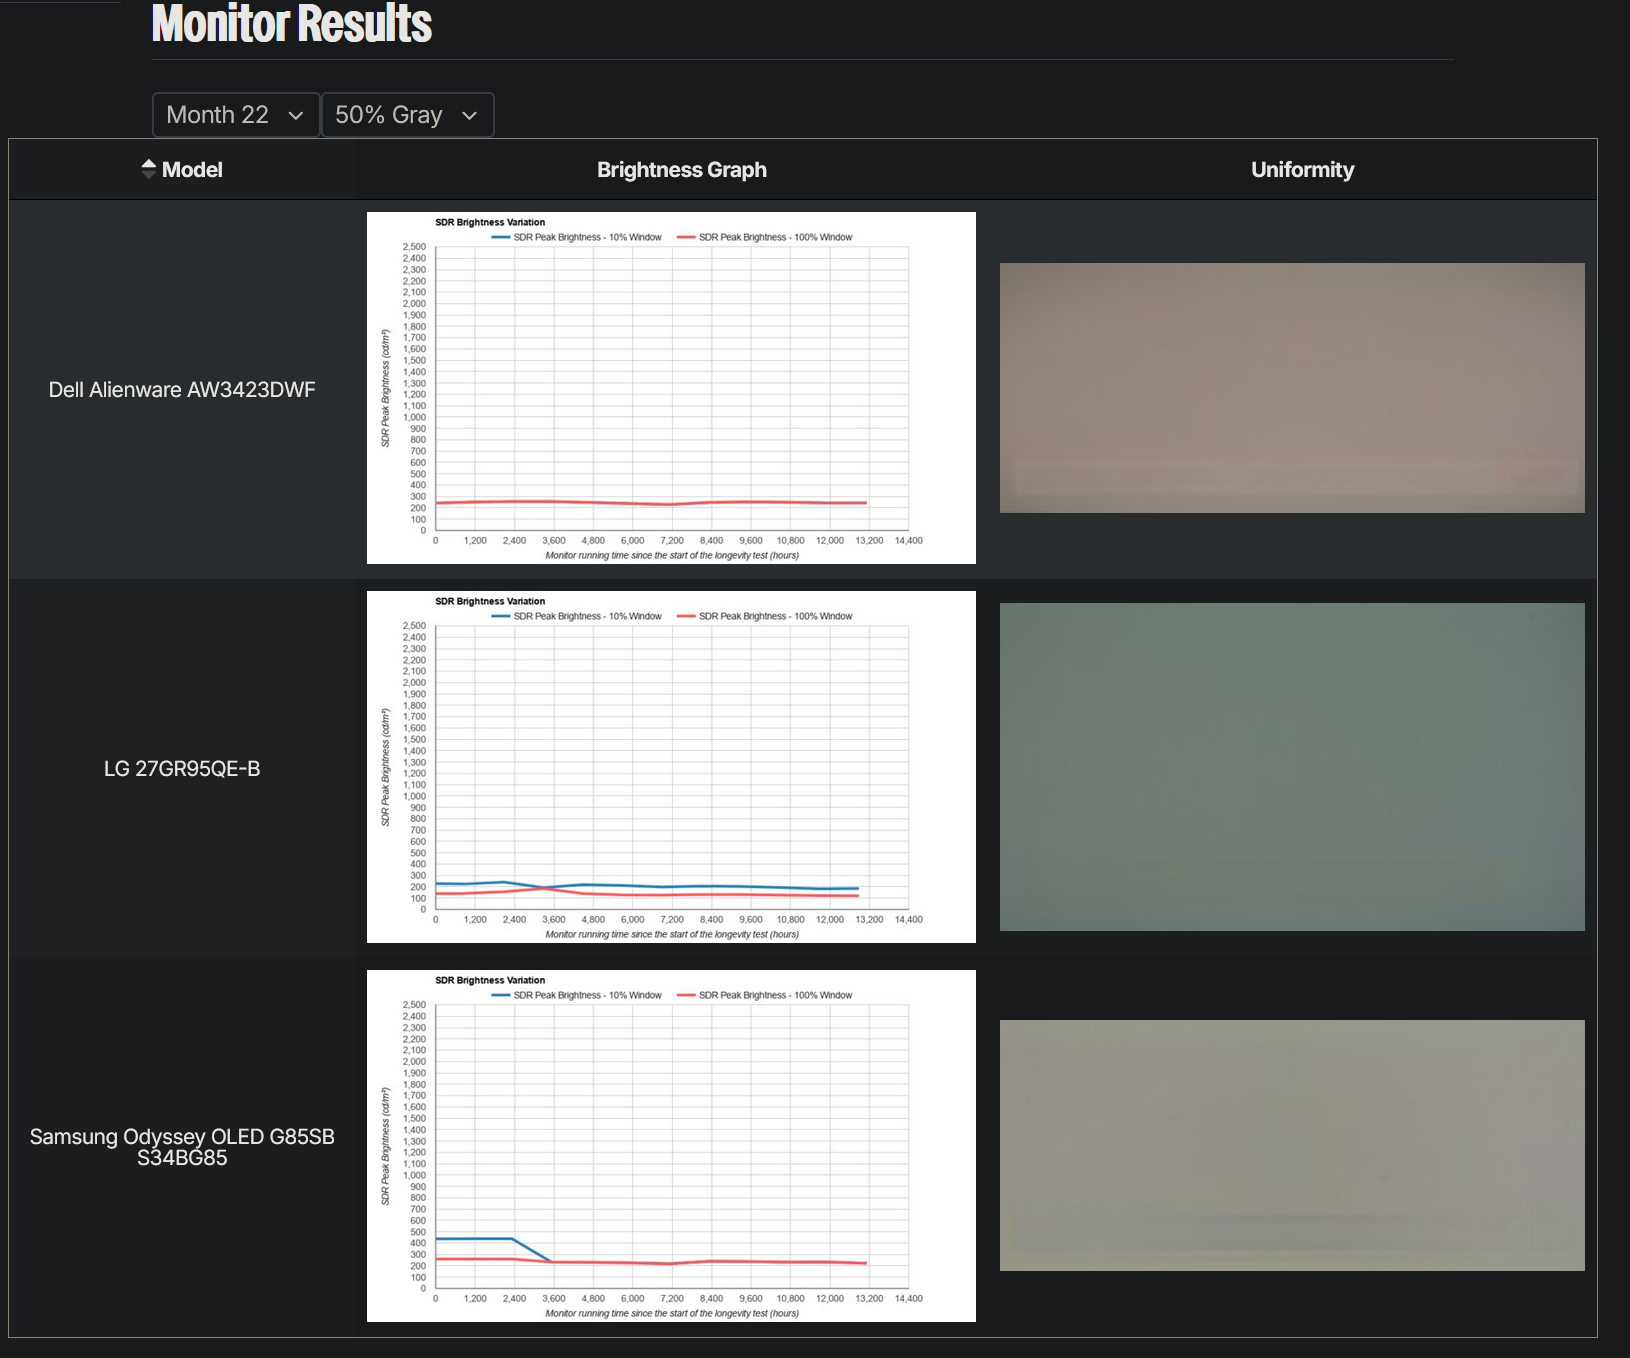
Task: Open LG 27GR95QE-B brightness graph
Action: click(671, 767)
